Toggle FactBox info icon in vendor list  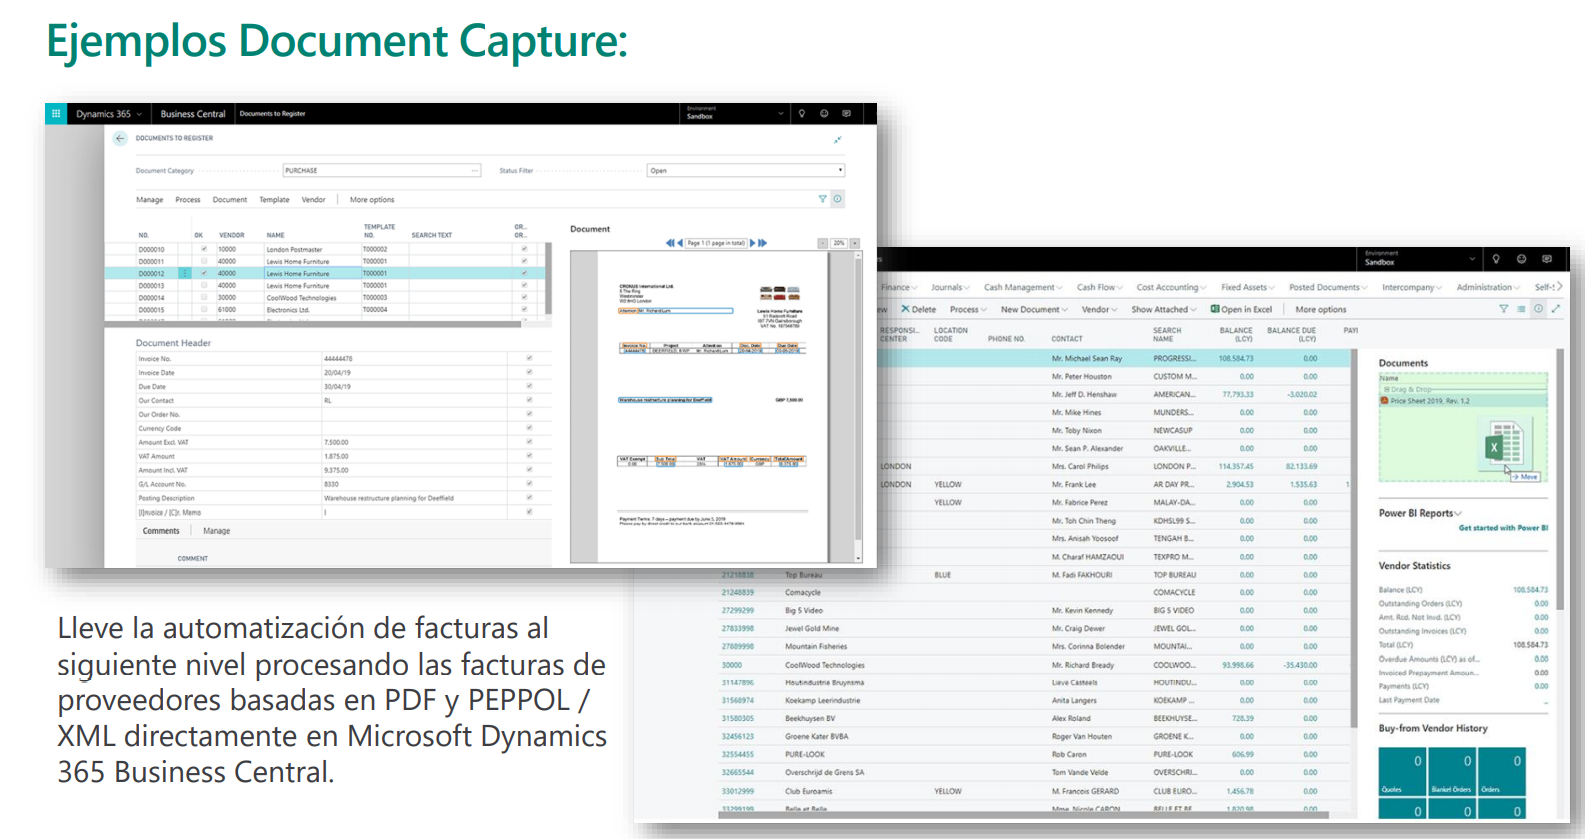click(x=1538, y=309)
